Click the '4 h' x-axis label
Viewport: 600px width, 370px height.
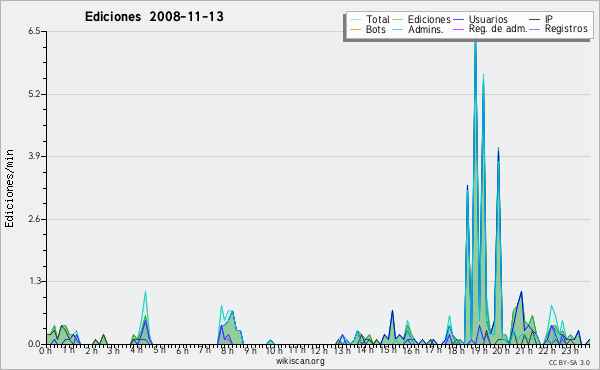point(136,350)
